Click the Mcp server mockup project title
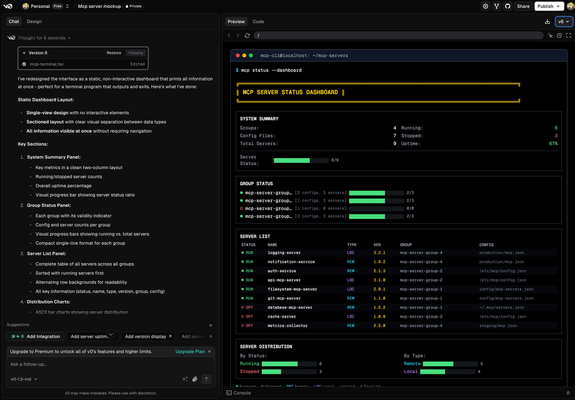 99,6
